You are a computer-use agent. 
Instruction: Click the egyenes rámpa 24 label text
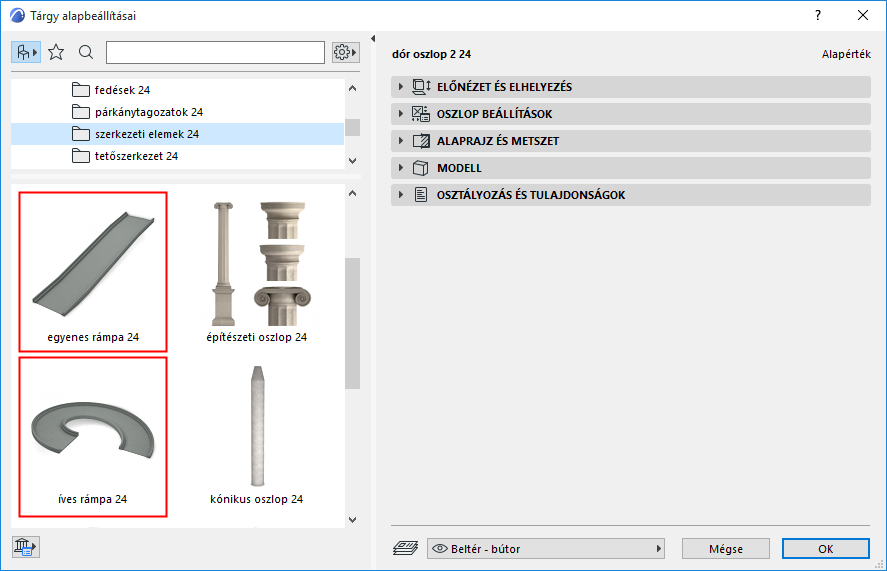(x=93, y=337)
